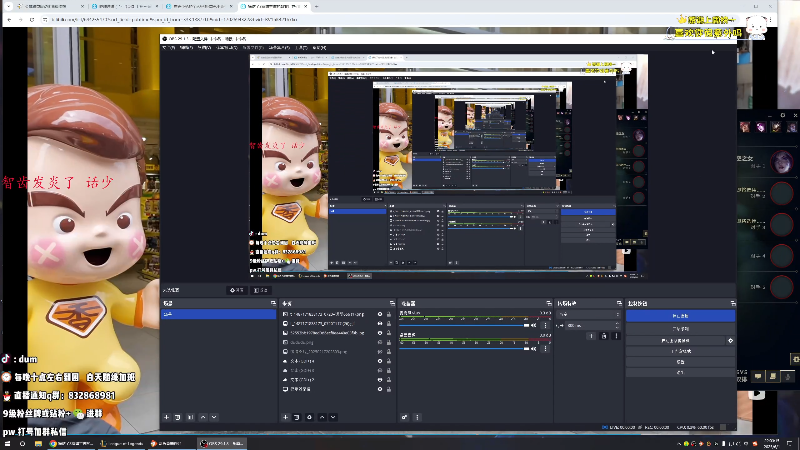The height and width of the screenshot is (450, 800).
Task: Switch to OBS window on taskbar
Action: 222,444
